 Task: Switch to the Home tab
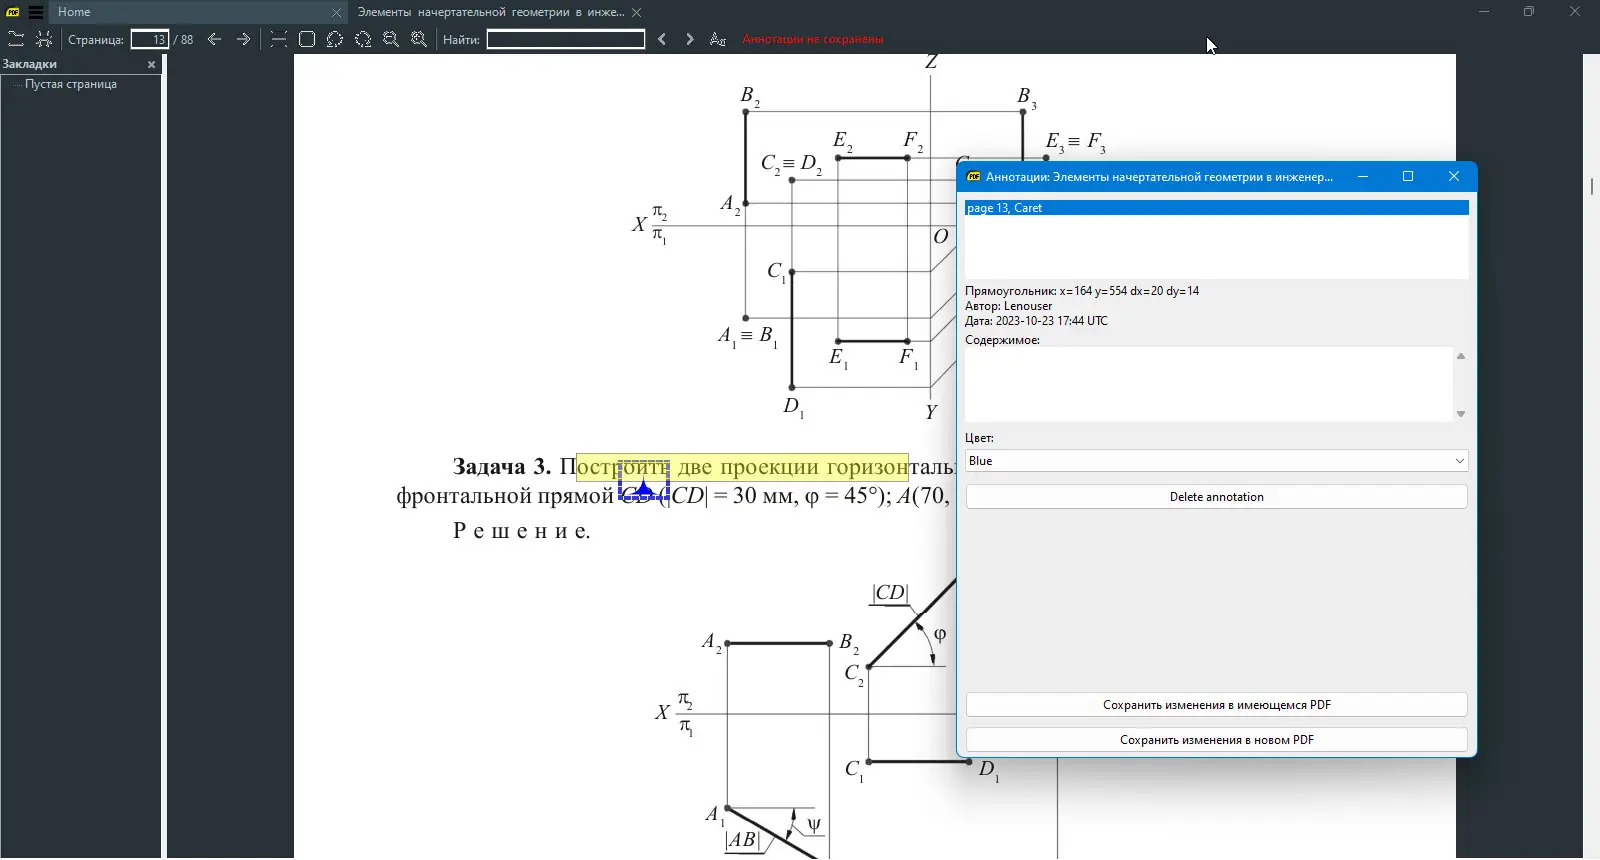click(74, 12)
